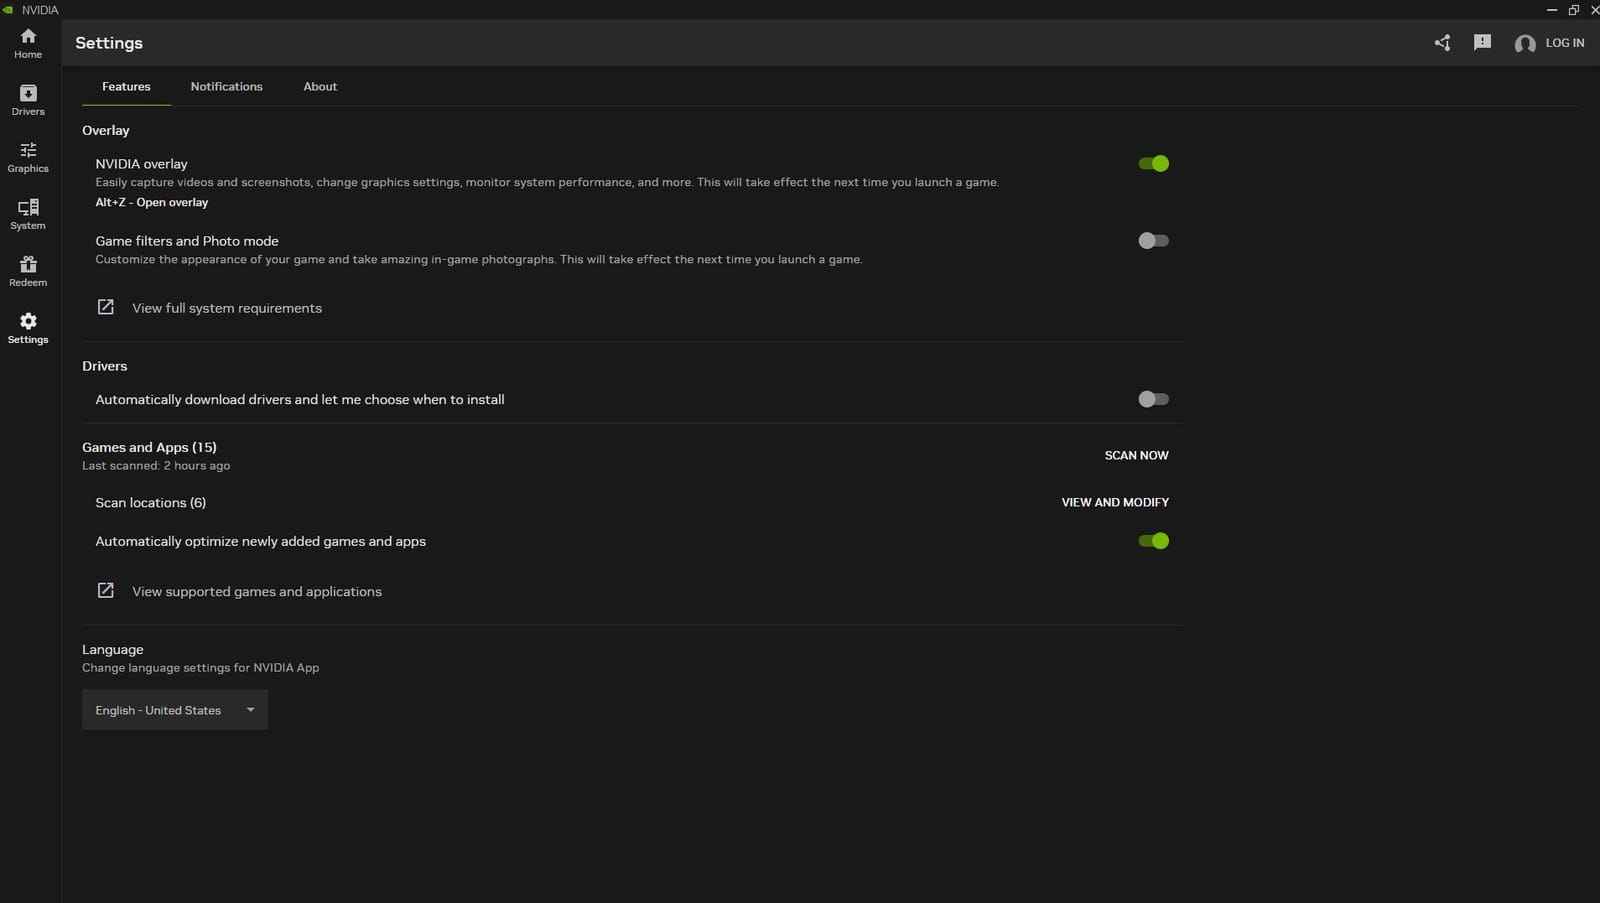1600x903 pixels.
Task: Disable the NVIDIA overlay toggle
Action: pos(1152,163)
